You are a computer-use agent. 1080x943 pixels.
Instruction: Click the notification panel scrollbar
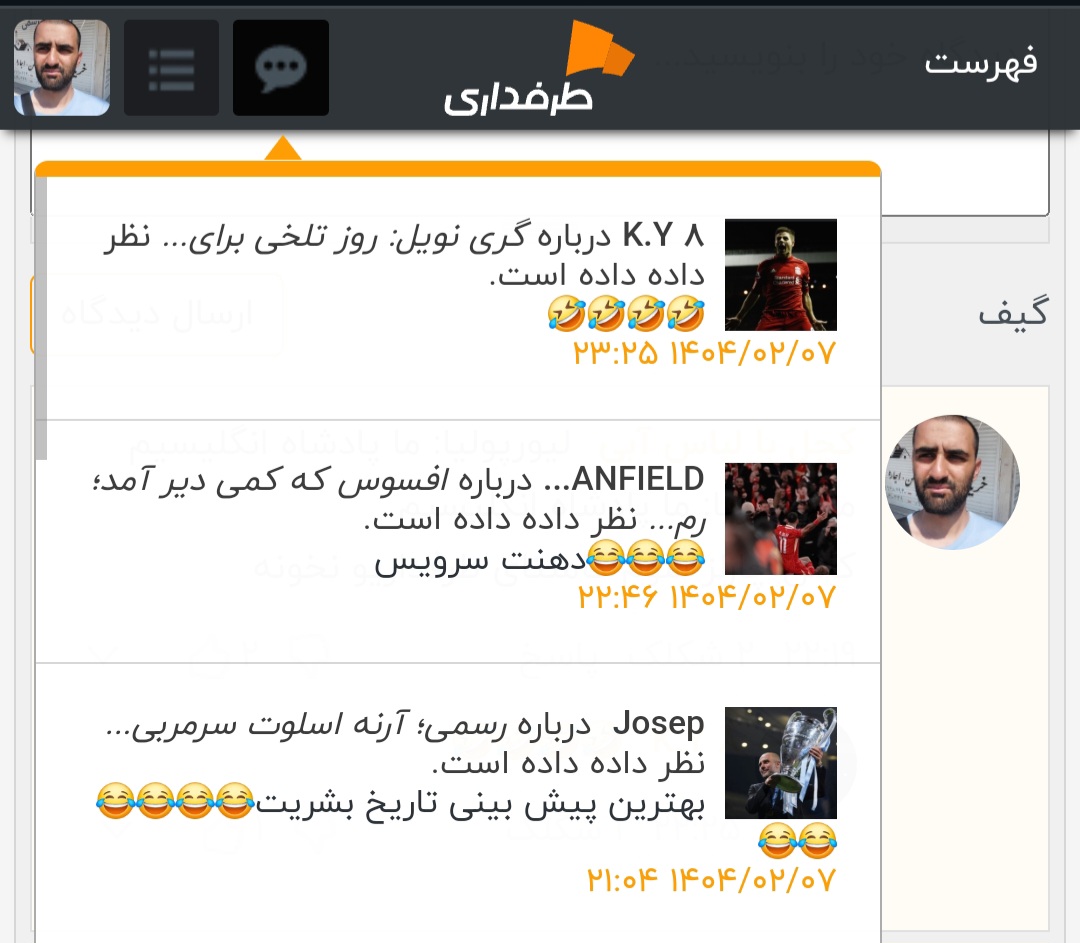41,317
